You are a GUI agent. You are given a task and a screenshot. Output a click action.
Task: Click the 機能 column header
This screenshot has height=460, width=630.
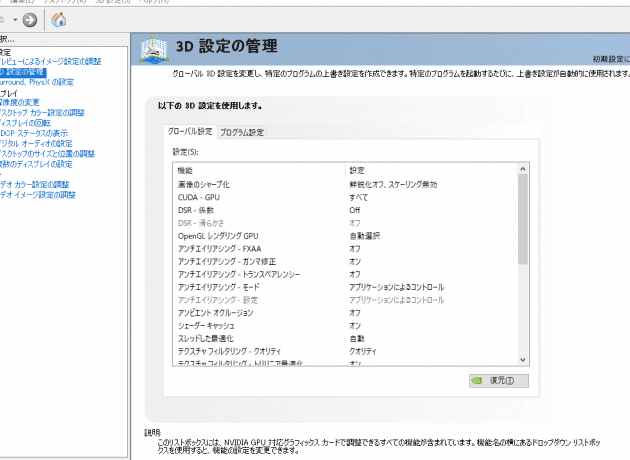click(259, 171)
